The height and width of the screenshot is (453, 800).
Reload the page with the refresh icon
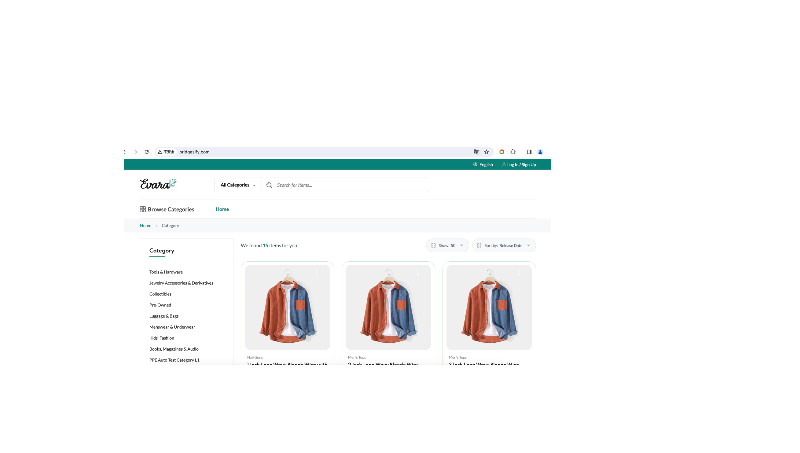coord(147,152)
